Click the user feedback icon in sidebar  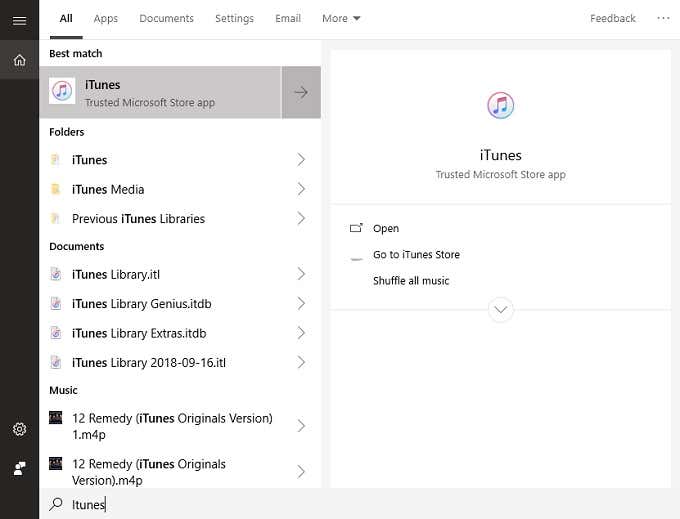coord(19,468)
